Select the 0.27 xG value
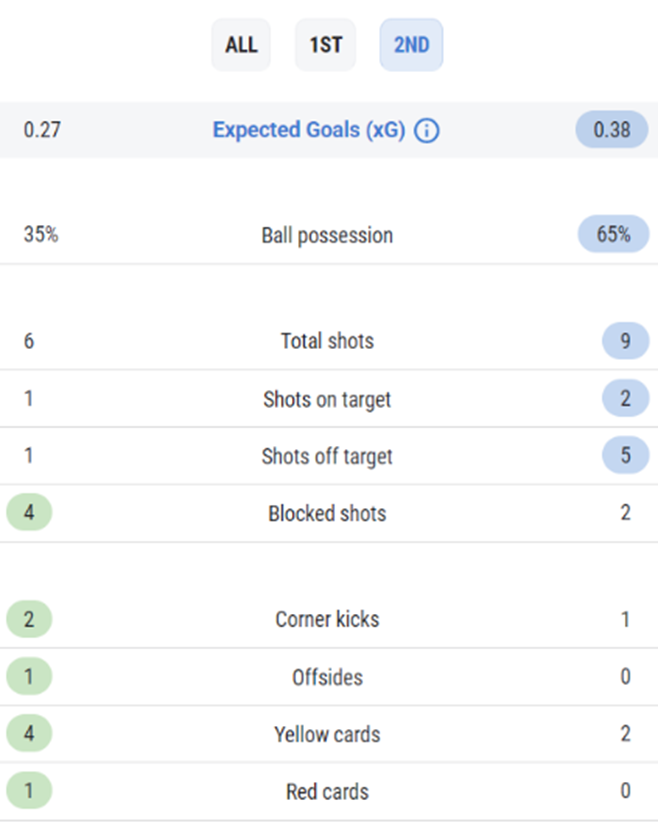658x826 pixels. pyautogui.click(x=42, y=130)
